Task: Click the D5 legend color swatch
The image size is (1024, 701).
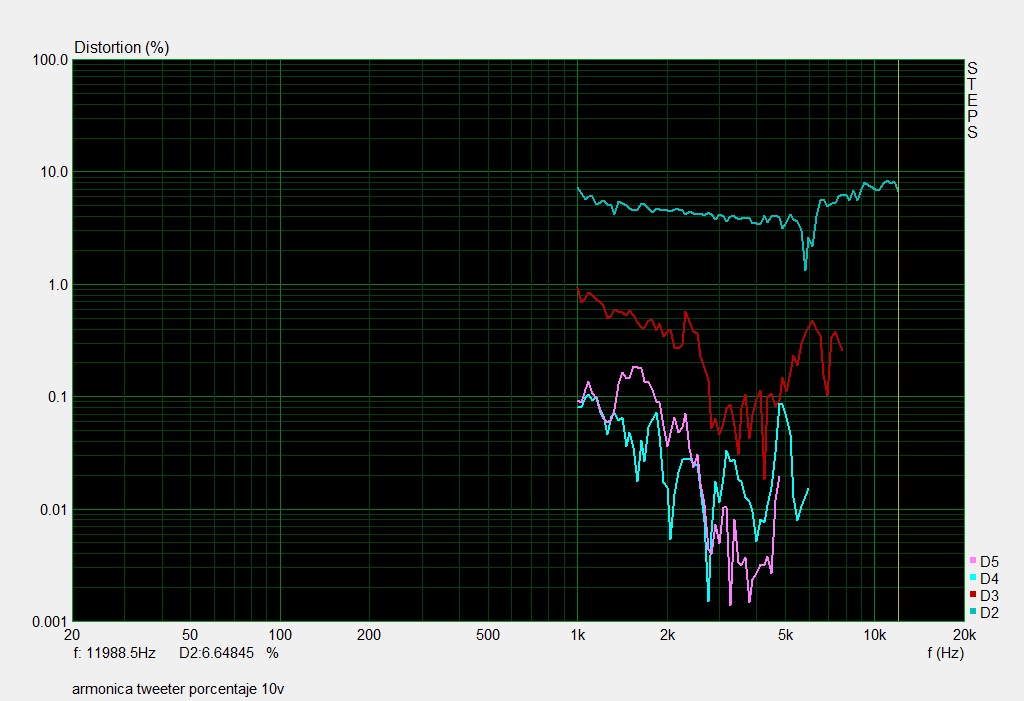Action: click(973, 561)
